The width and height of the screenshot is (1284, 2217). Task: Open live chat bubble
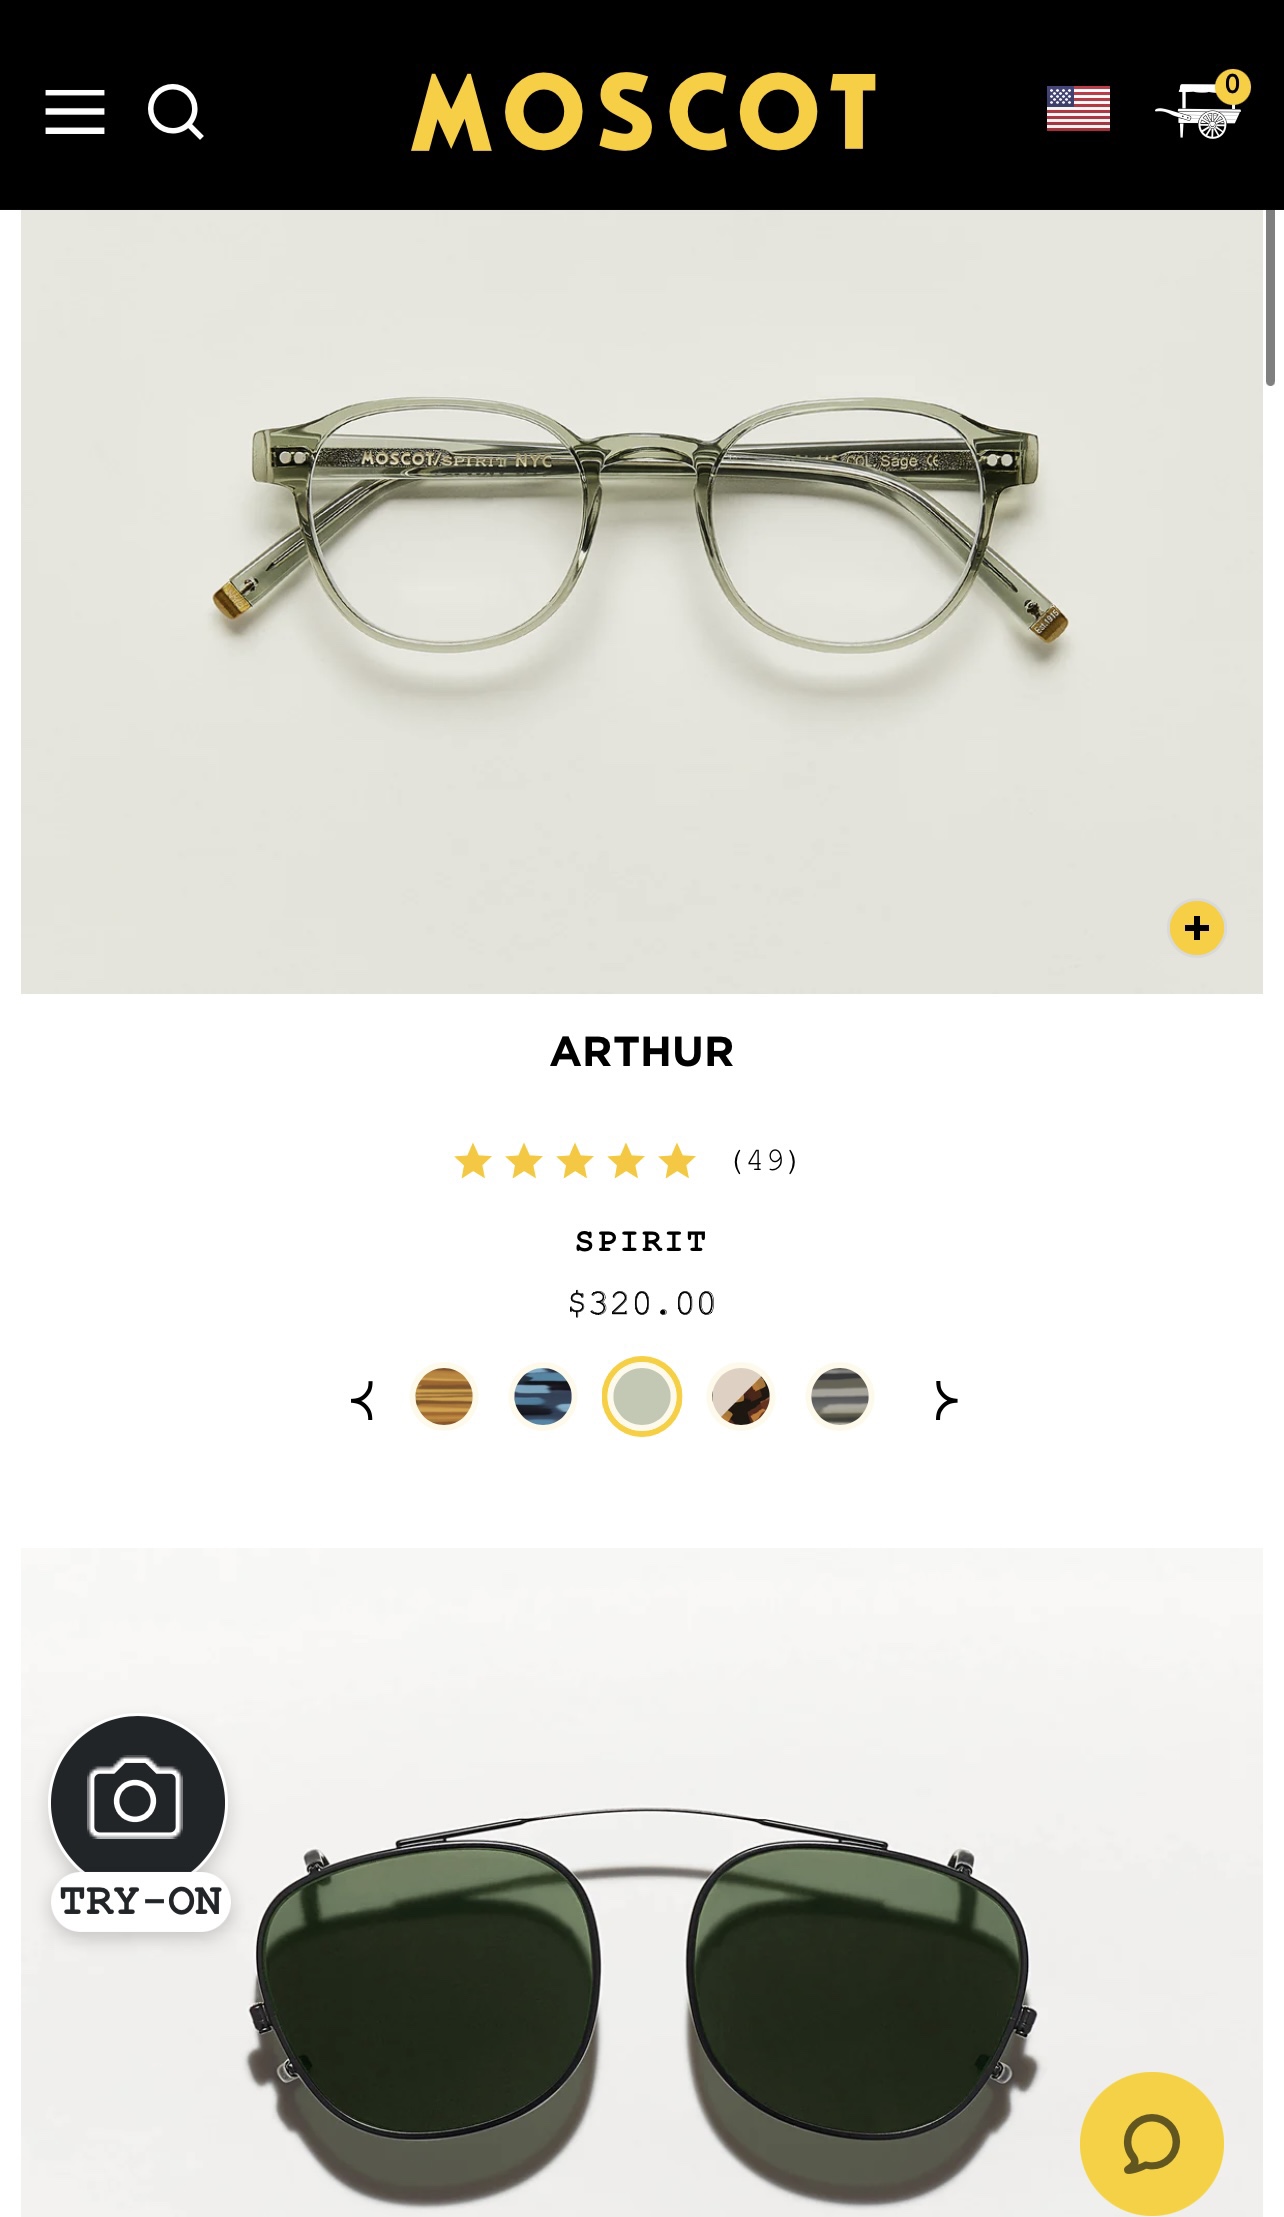pos(1152,2143)
